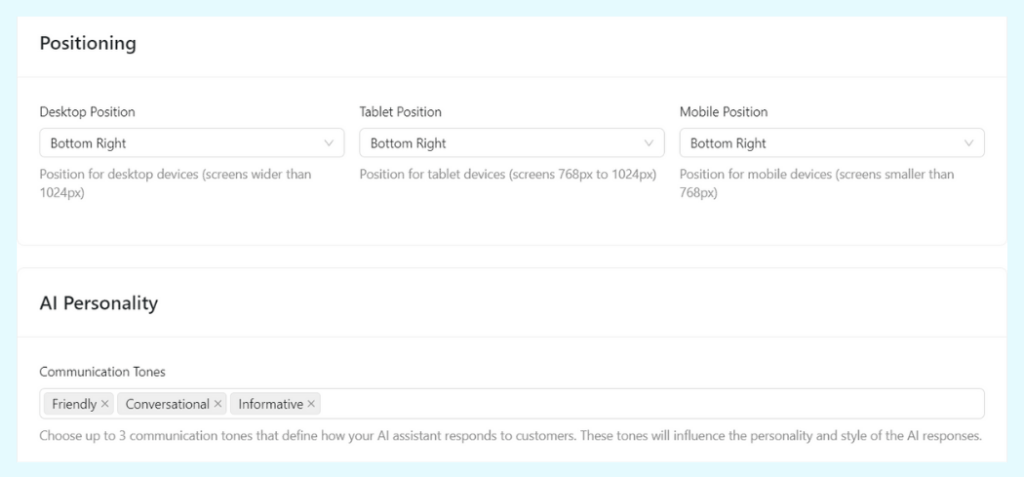The width and height of the screenshot is (1024, 477).
Task: Delete the Informative tone tag
Action: (311, 404)
